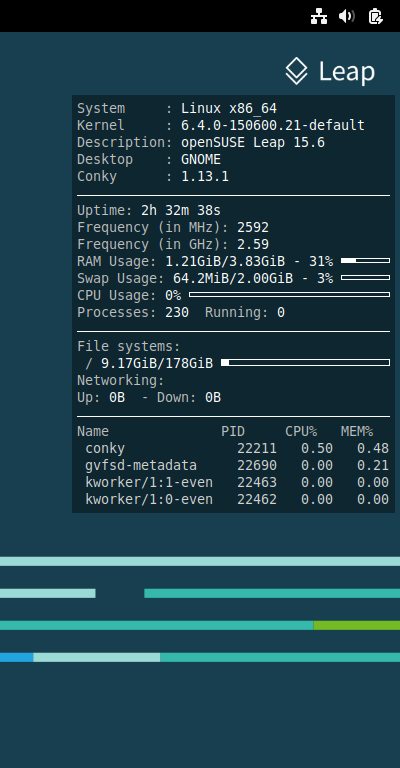Click the PID column header
The height and width of the screenshot is (768, 400).
tap(233, 432)
